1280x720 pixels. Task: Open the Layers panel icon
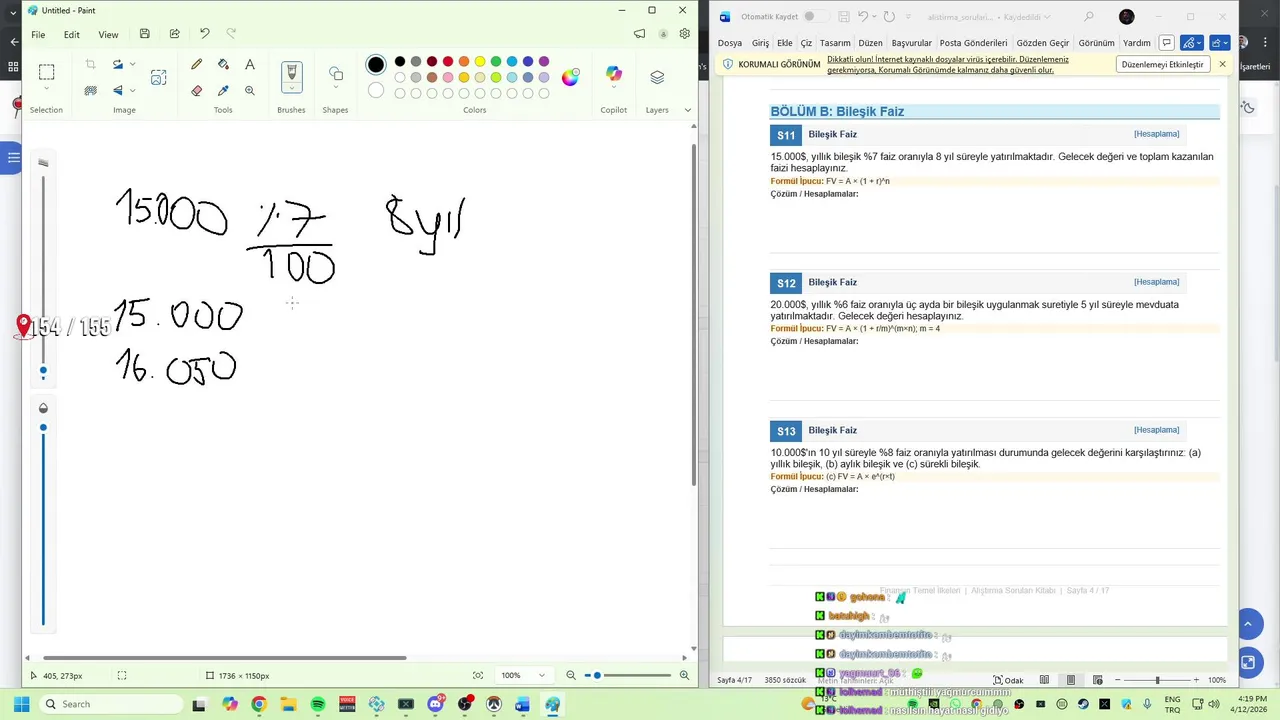click(657, 77)
